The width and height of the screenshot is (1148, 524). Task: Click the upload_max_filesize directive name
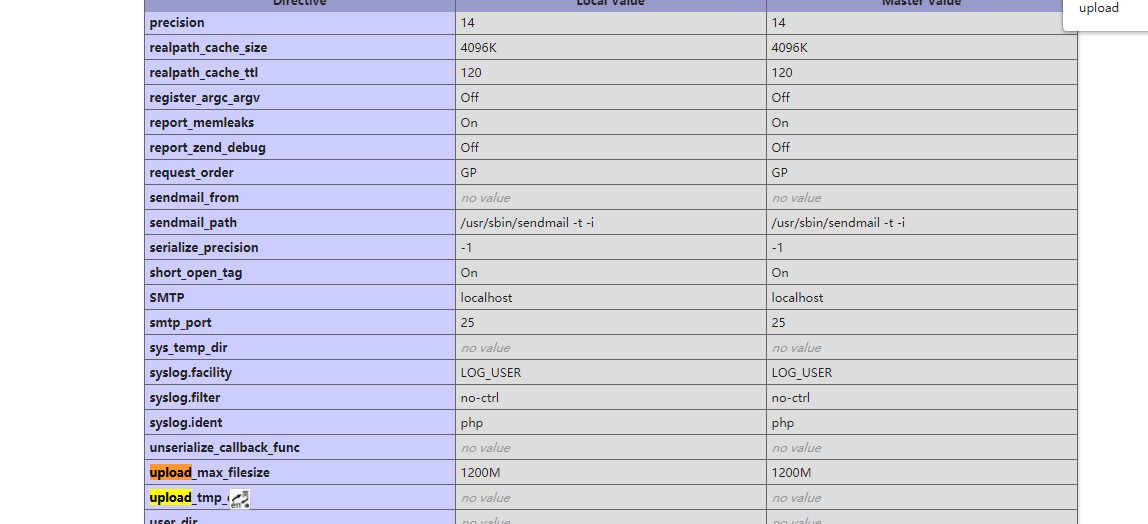click(x=210, y=472)
